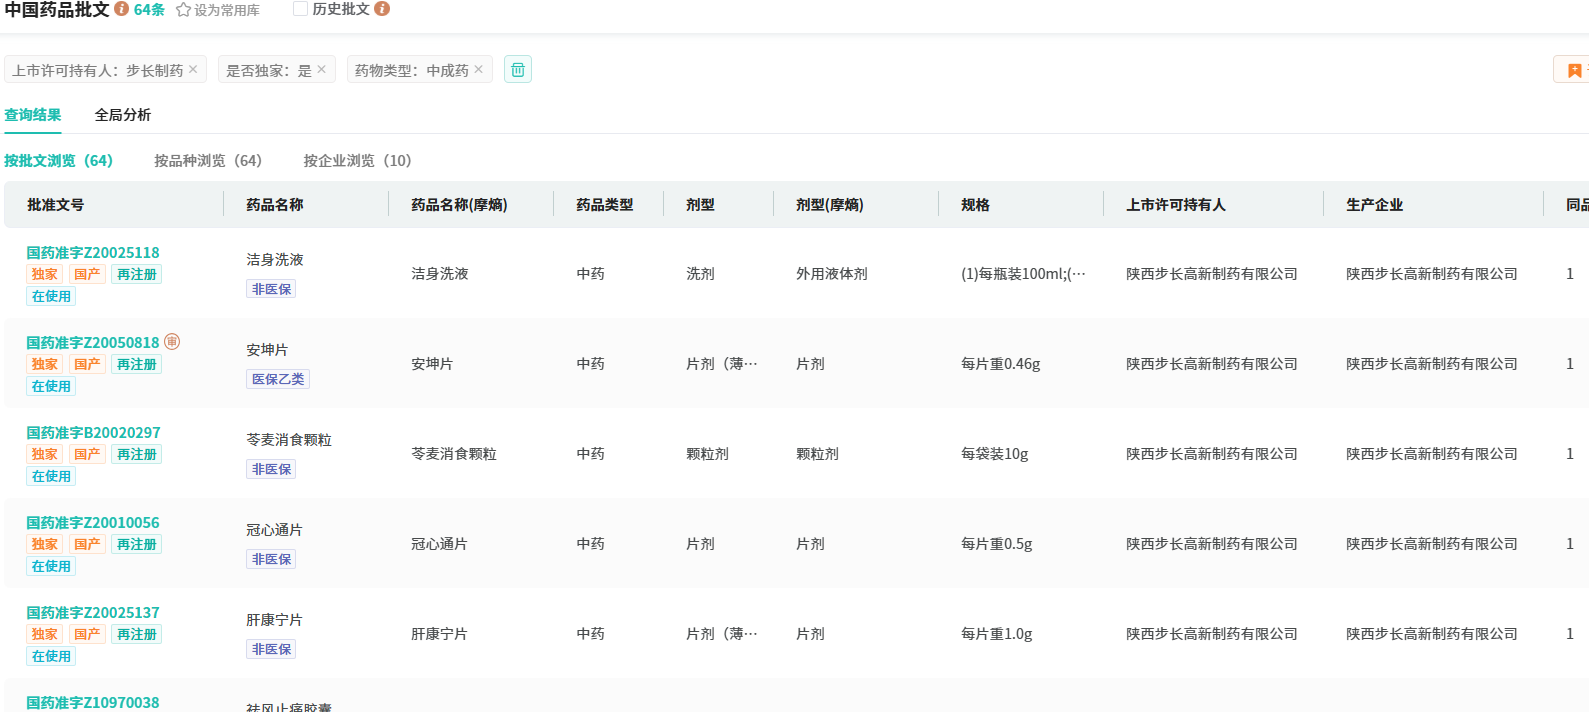1589x712 pixels.
Task: Enable the 历史批文 checkbox
Action: pos(300,9)
